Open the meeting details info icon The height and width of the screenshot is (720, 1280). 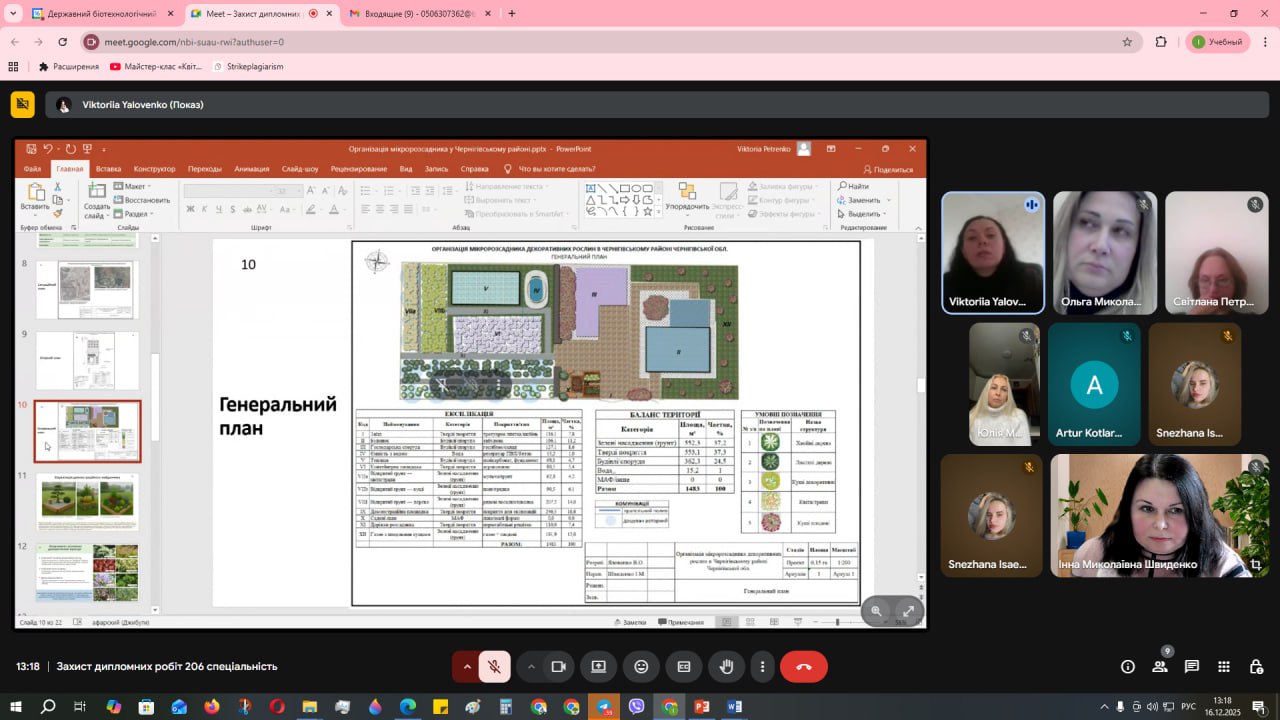coord(1128,666)
